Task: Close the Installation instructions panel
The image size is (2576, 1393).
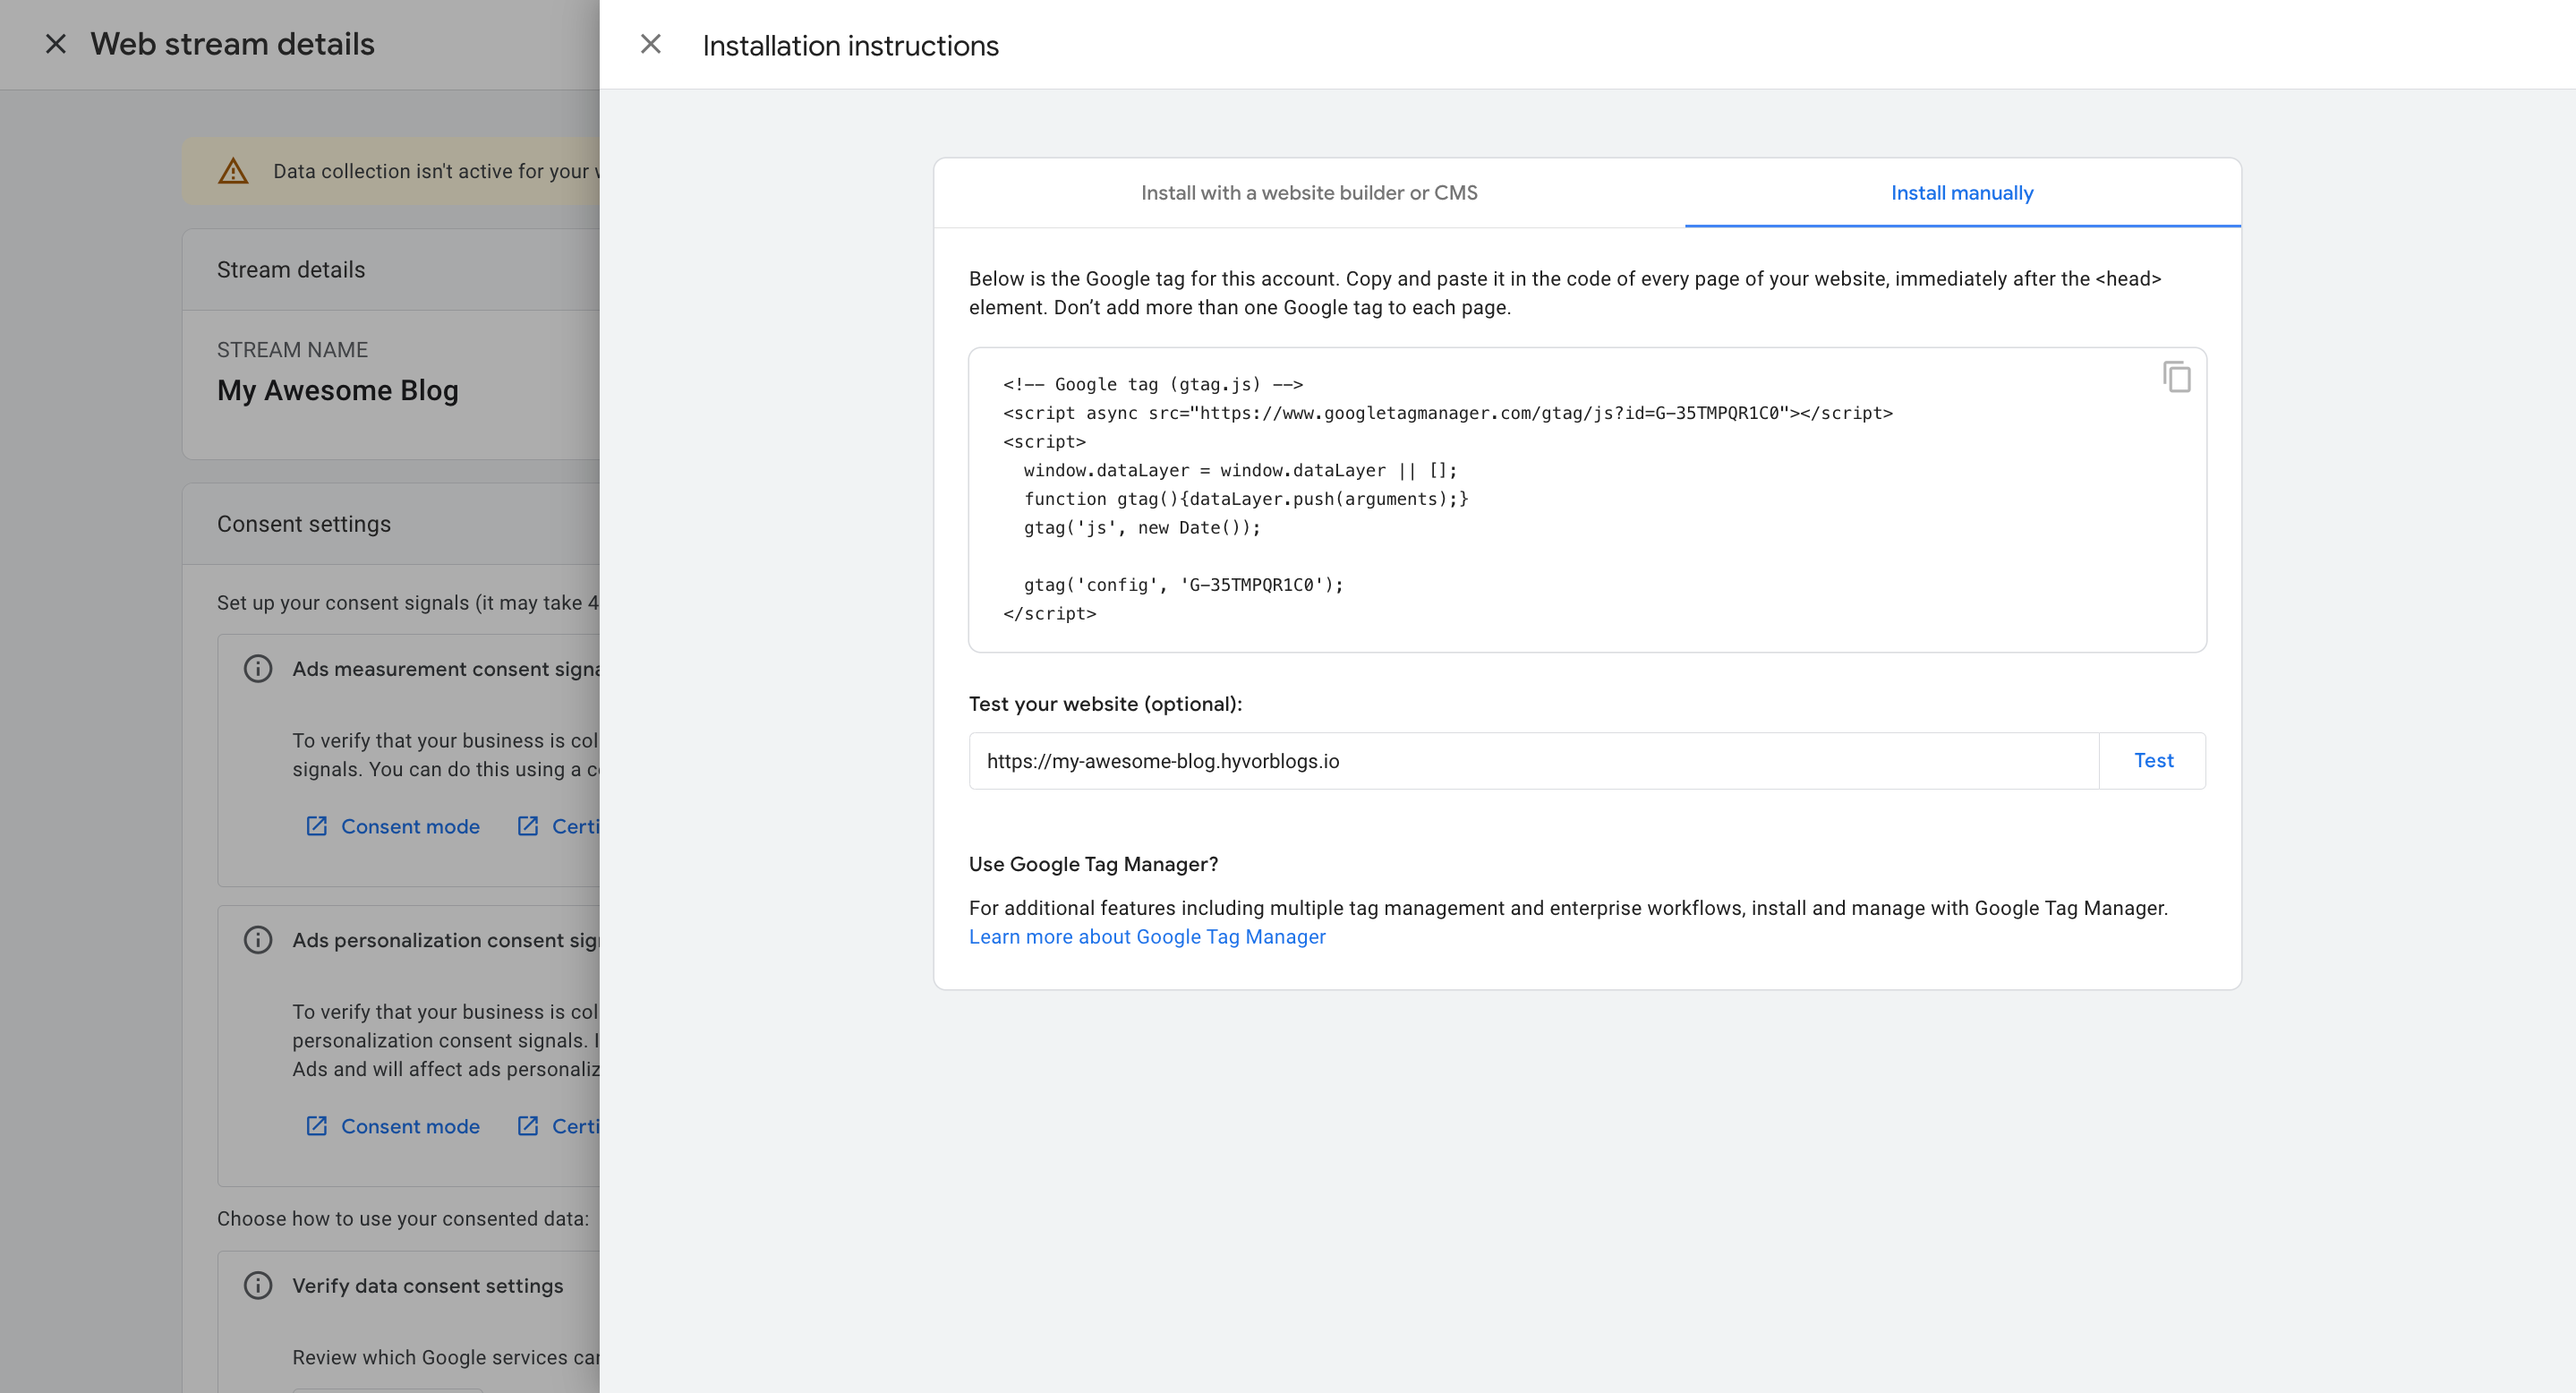Action: coord(650,44)
